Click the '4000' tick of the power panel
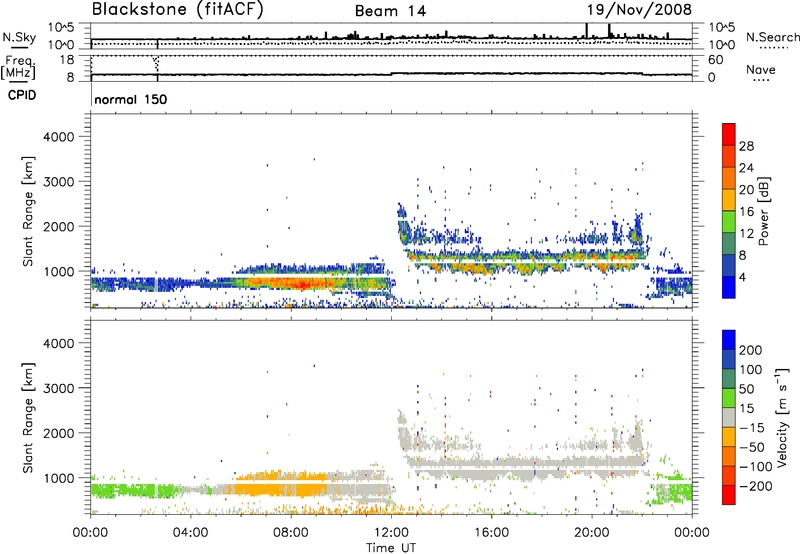Screen dimensions: 800x554 (59, 137)
